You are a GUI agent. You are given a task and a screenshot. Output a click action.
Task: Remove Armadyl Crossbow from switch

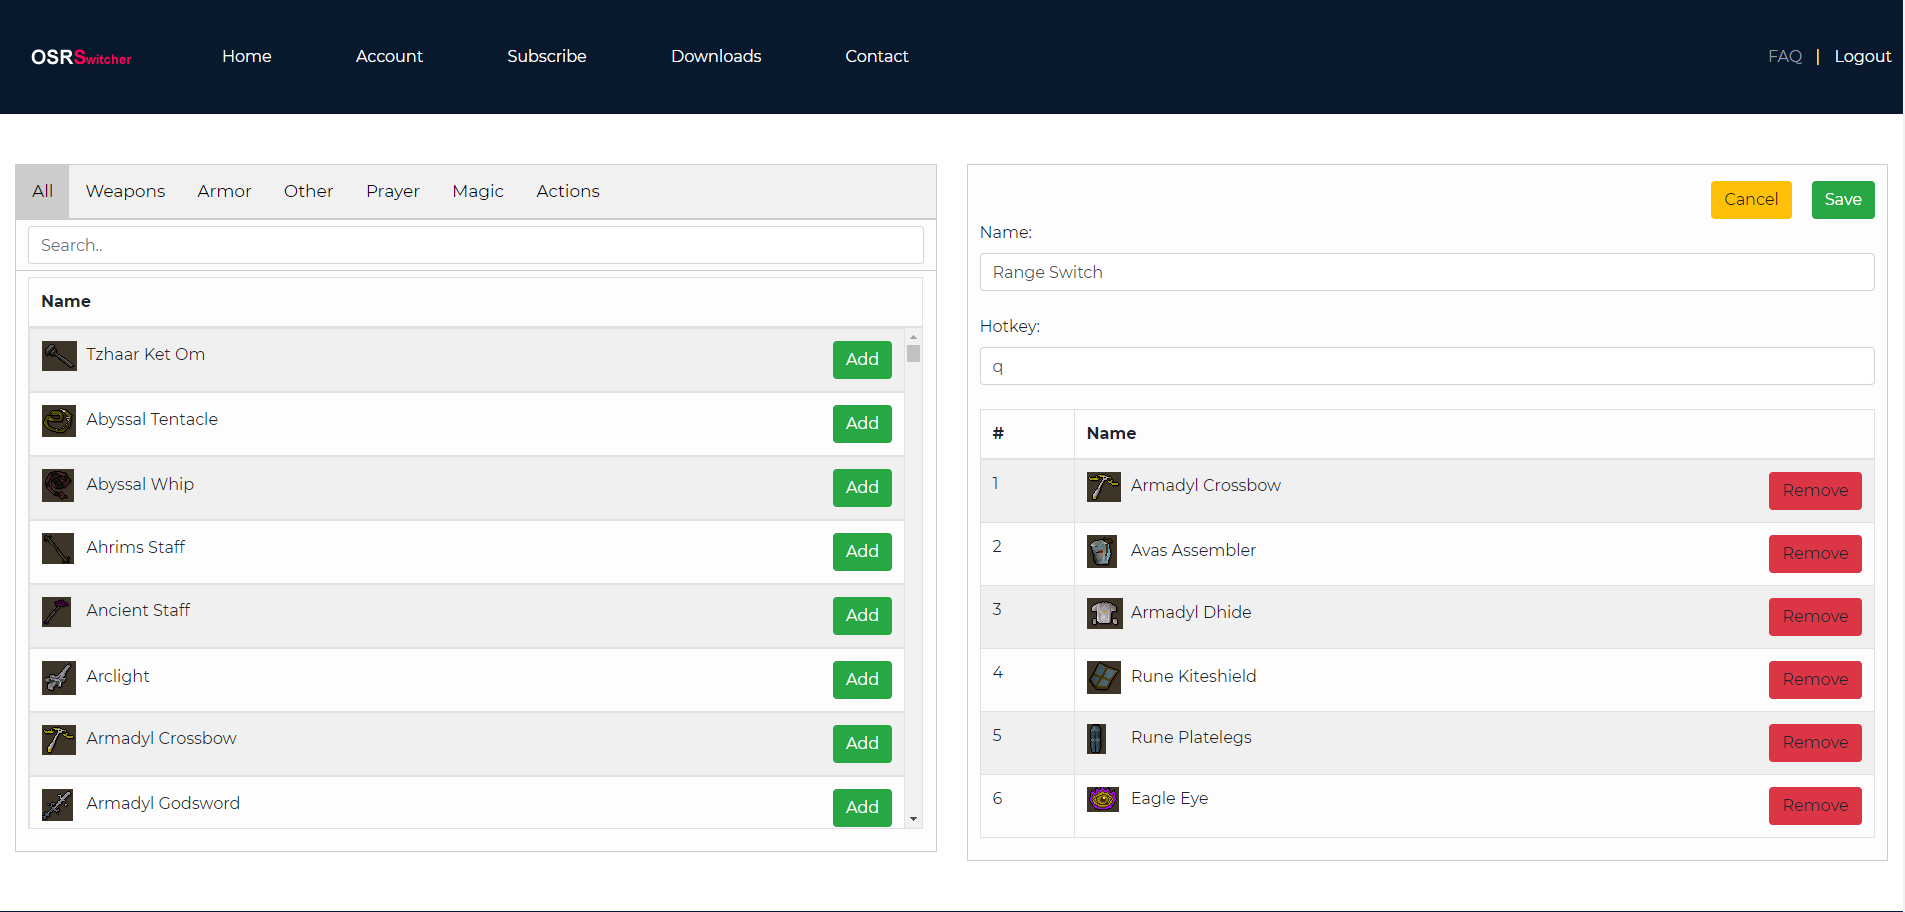[1815, 491]
